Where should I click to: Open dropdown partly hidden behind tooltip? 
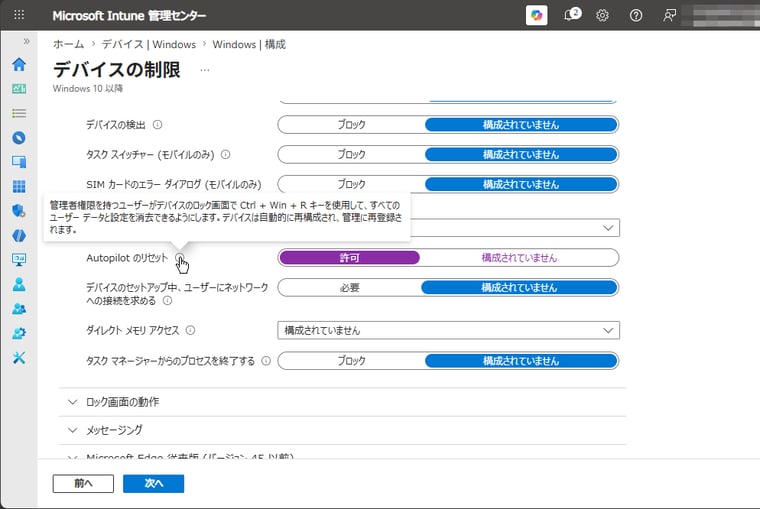pos(515,228)
